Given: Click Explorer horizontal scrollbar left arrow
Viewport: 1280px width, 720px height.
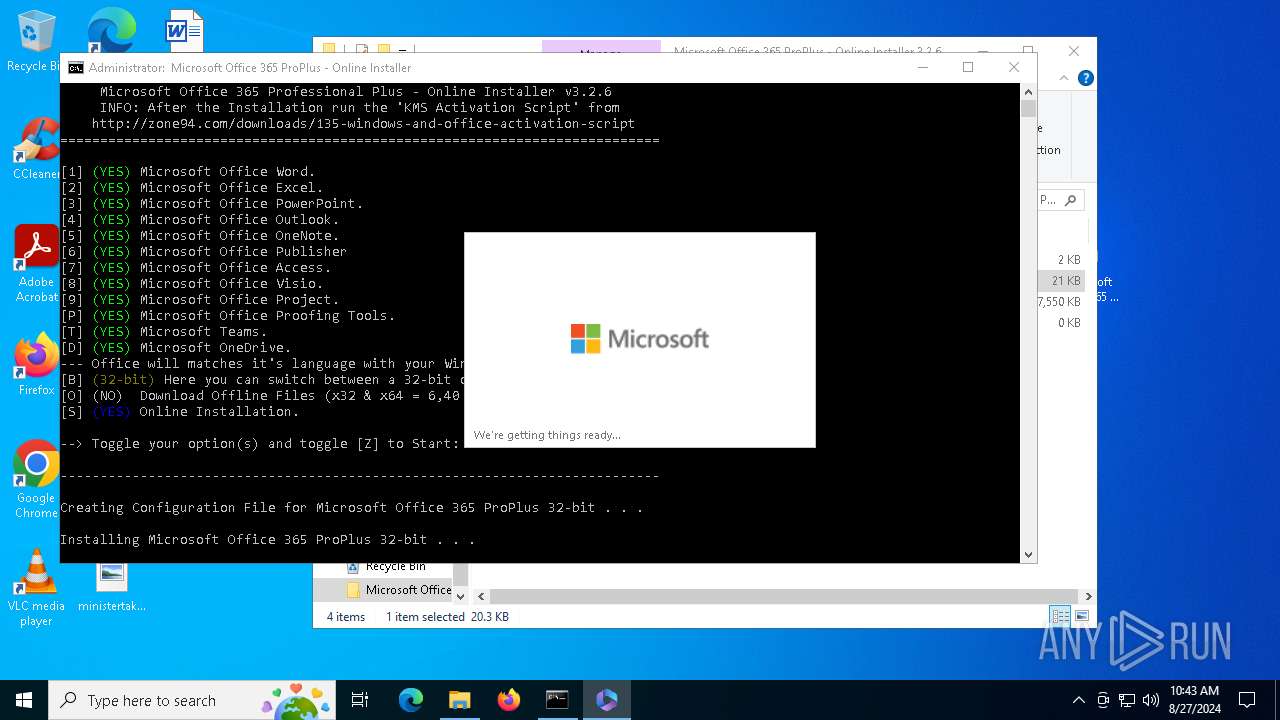Looking at the screenshot, I should pos(481,596).
